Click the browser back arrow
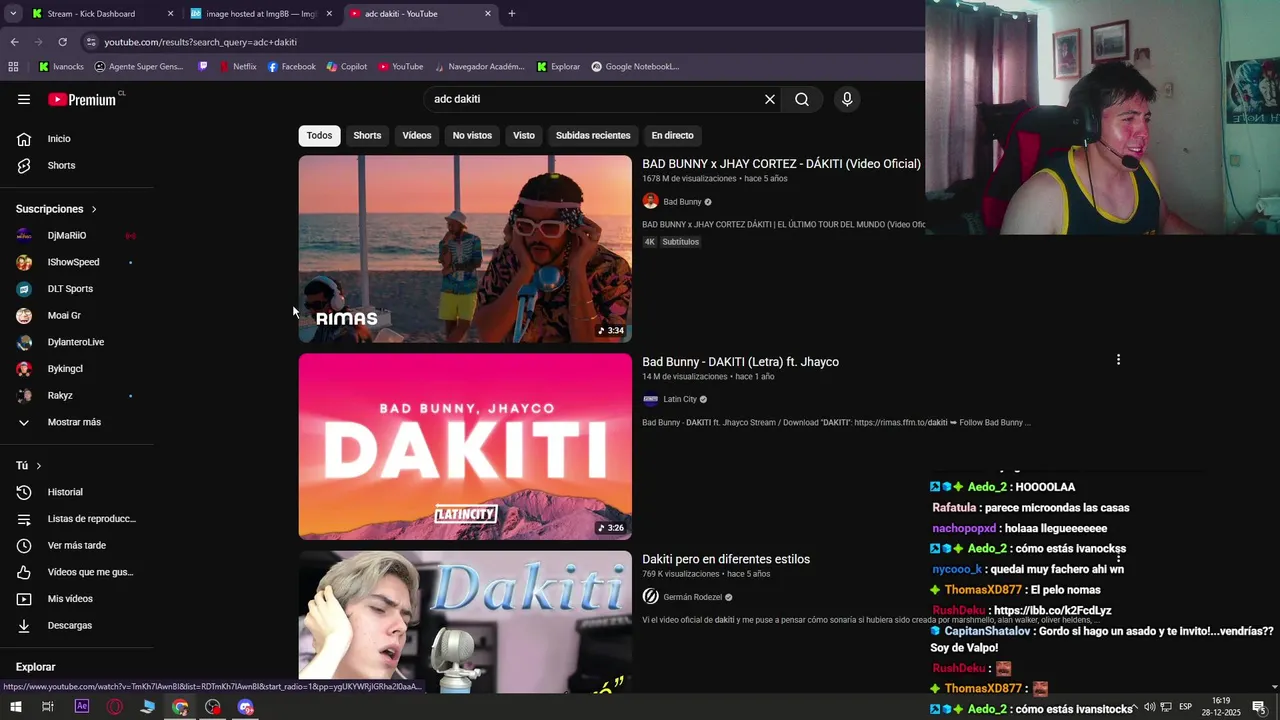The height and width of the screenshot is (720, 1280). point(14,42)
